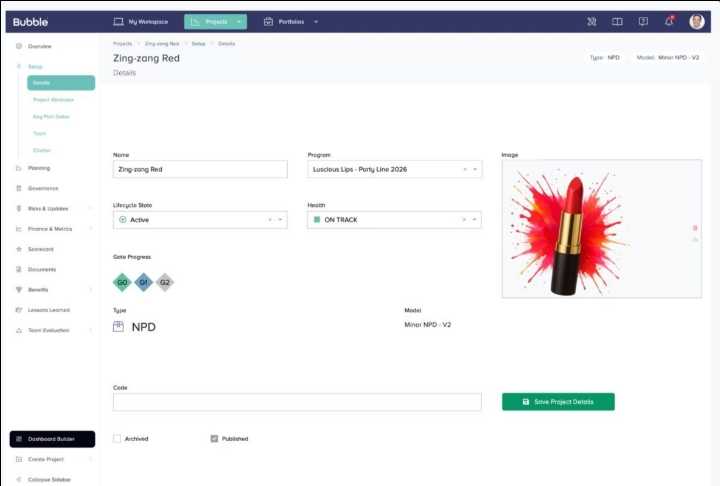720x486 pixels.
Task: Click the icon left of the book icon
Action: click(591, 21)
